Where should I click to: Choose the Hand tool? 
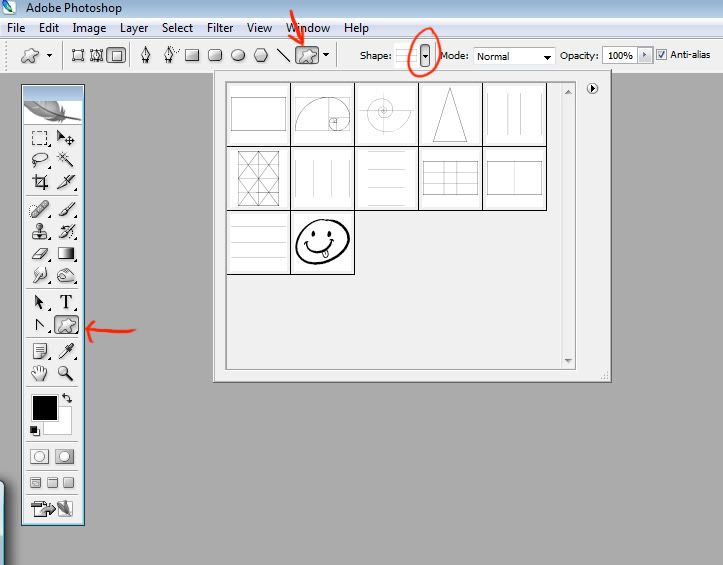40,373
